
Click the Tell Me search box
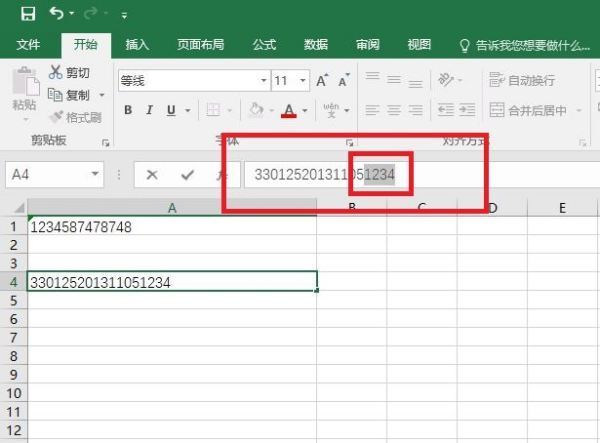click(x=525, y=45)
